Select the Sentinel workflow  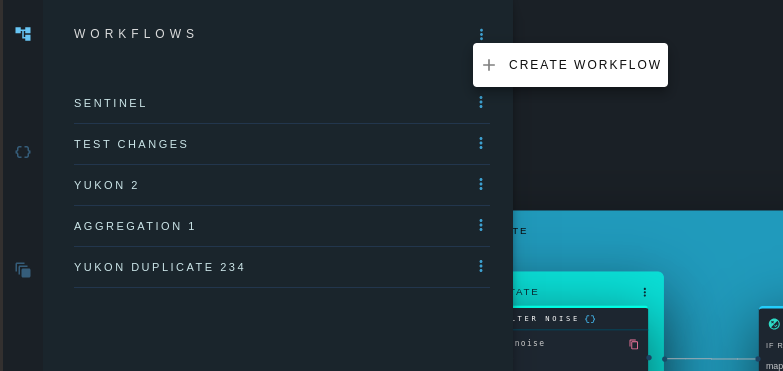(282, 103)
